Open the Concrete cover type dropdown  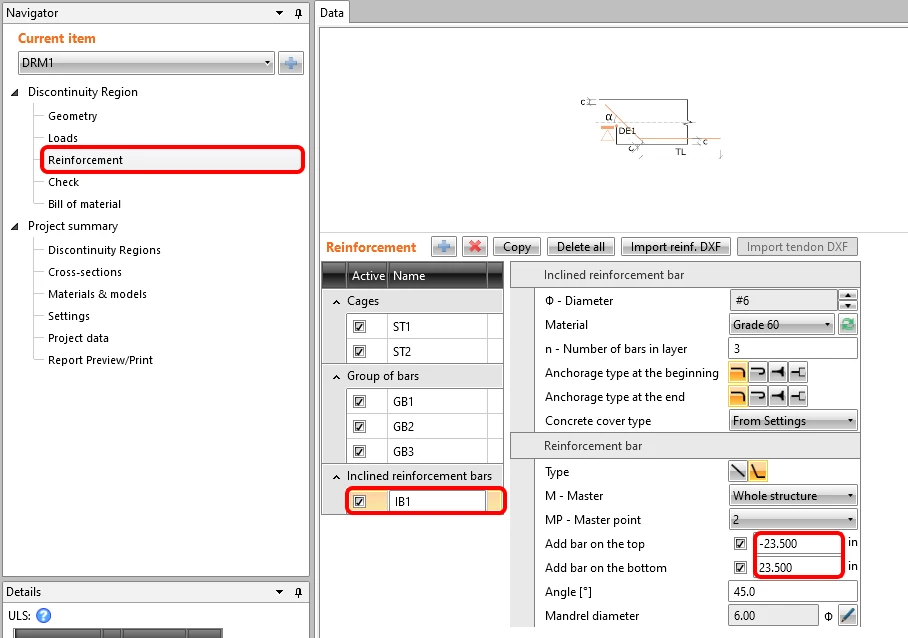(793, 421)
